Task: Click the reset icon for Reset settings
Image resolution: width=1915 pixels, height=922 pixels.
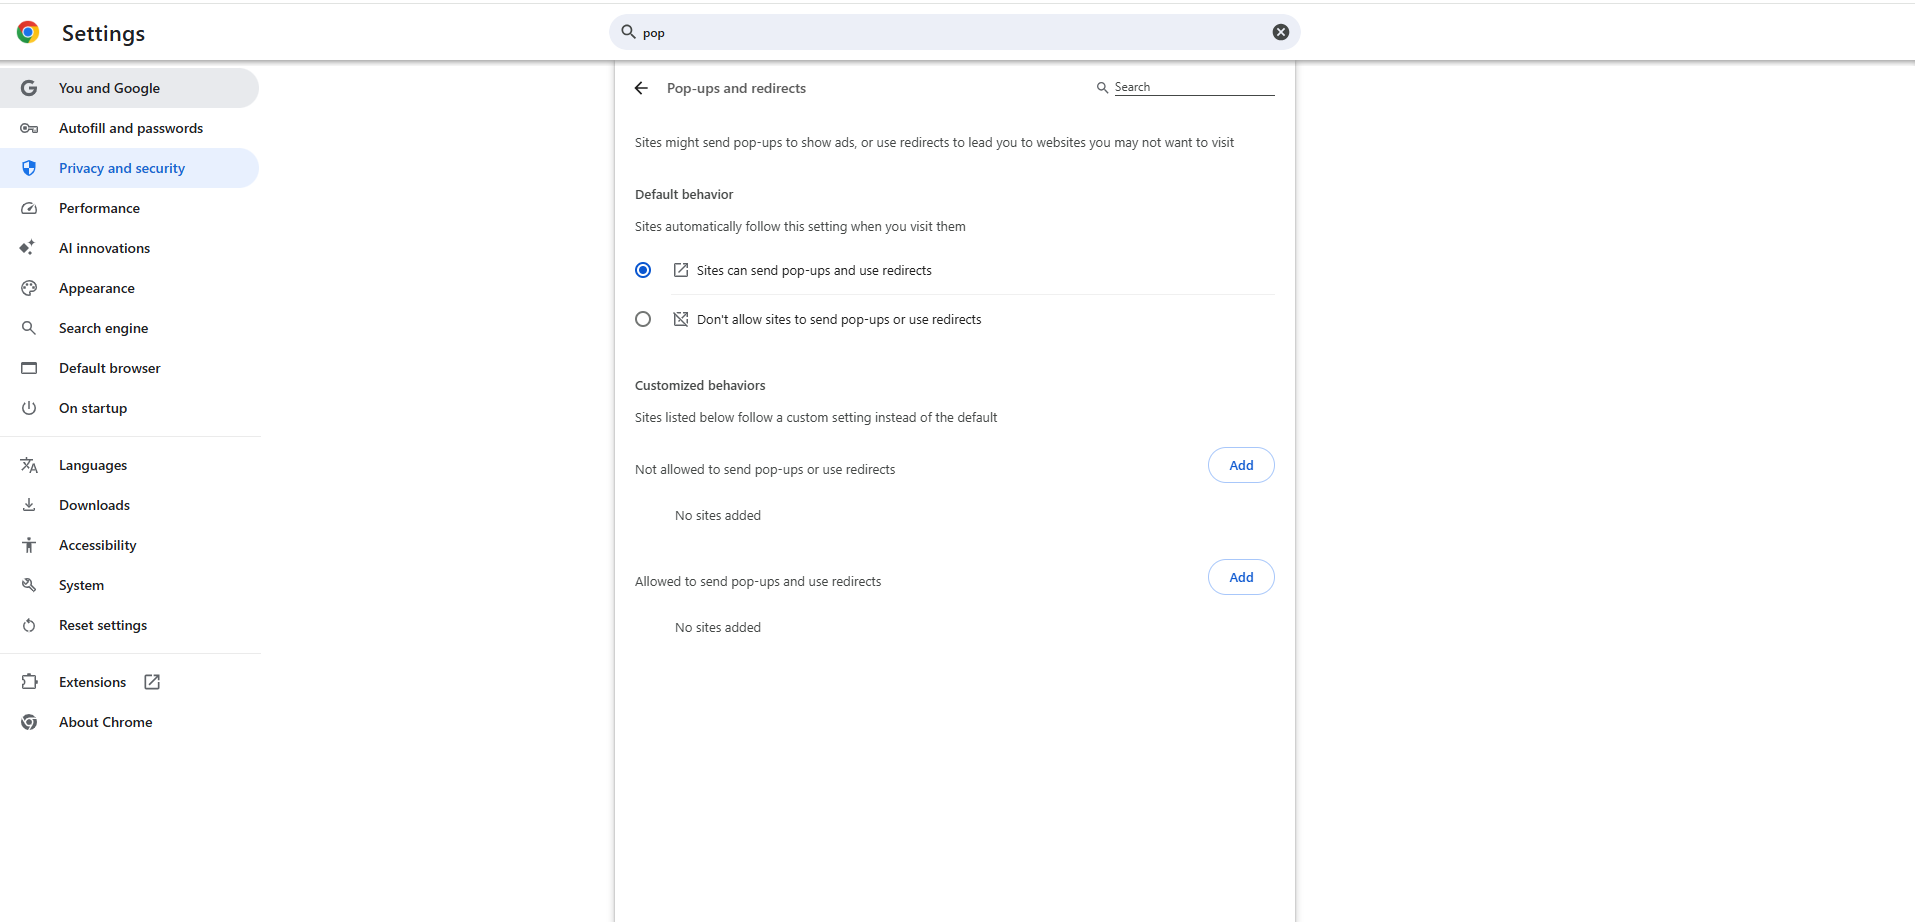Action: click(x=29, y=625)
